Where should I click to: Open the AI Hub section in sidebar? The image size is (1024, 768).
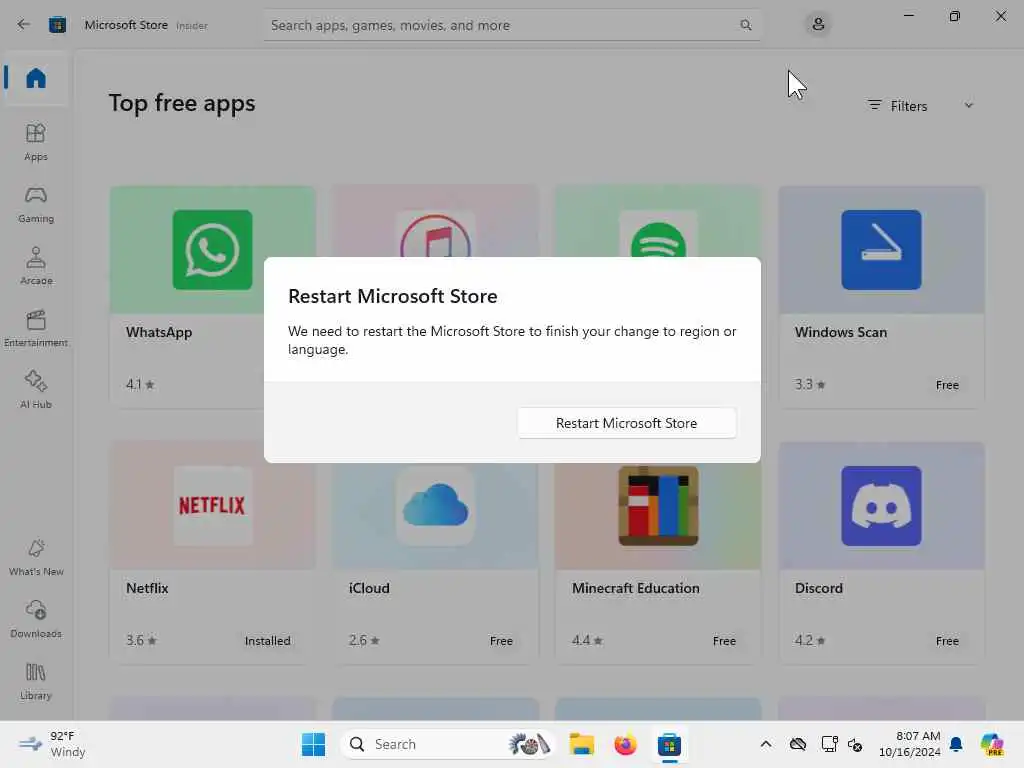click(x=36, y=391)
